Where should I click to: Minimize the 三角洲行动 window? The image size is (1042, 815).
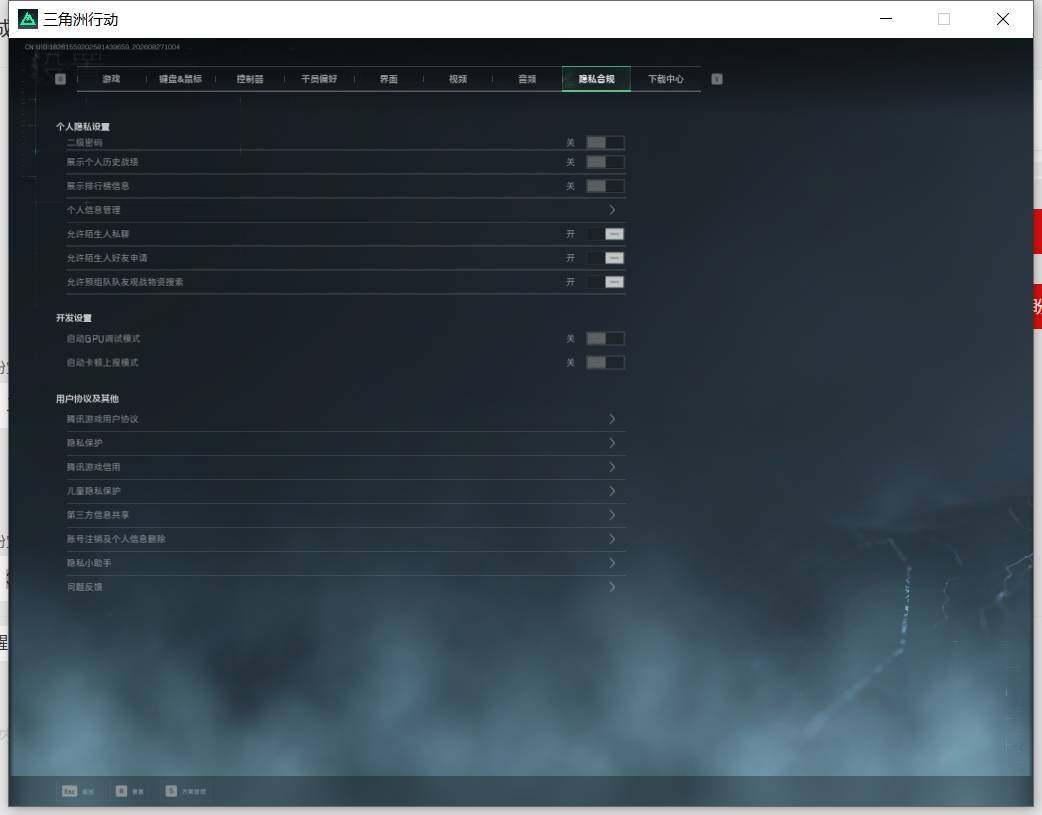pos(886,19)
